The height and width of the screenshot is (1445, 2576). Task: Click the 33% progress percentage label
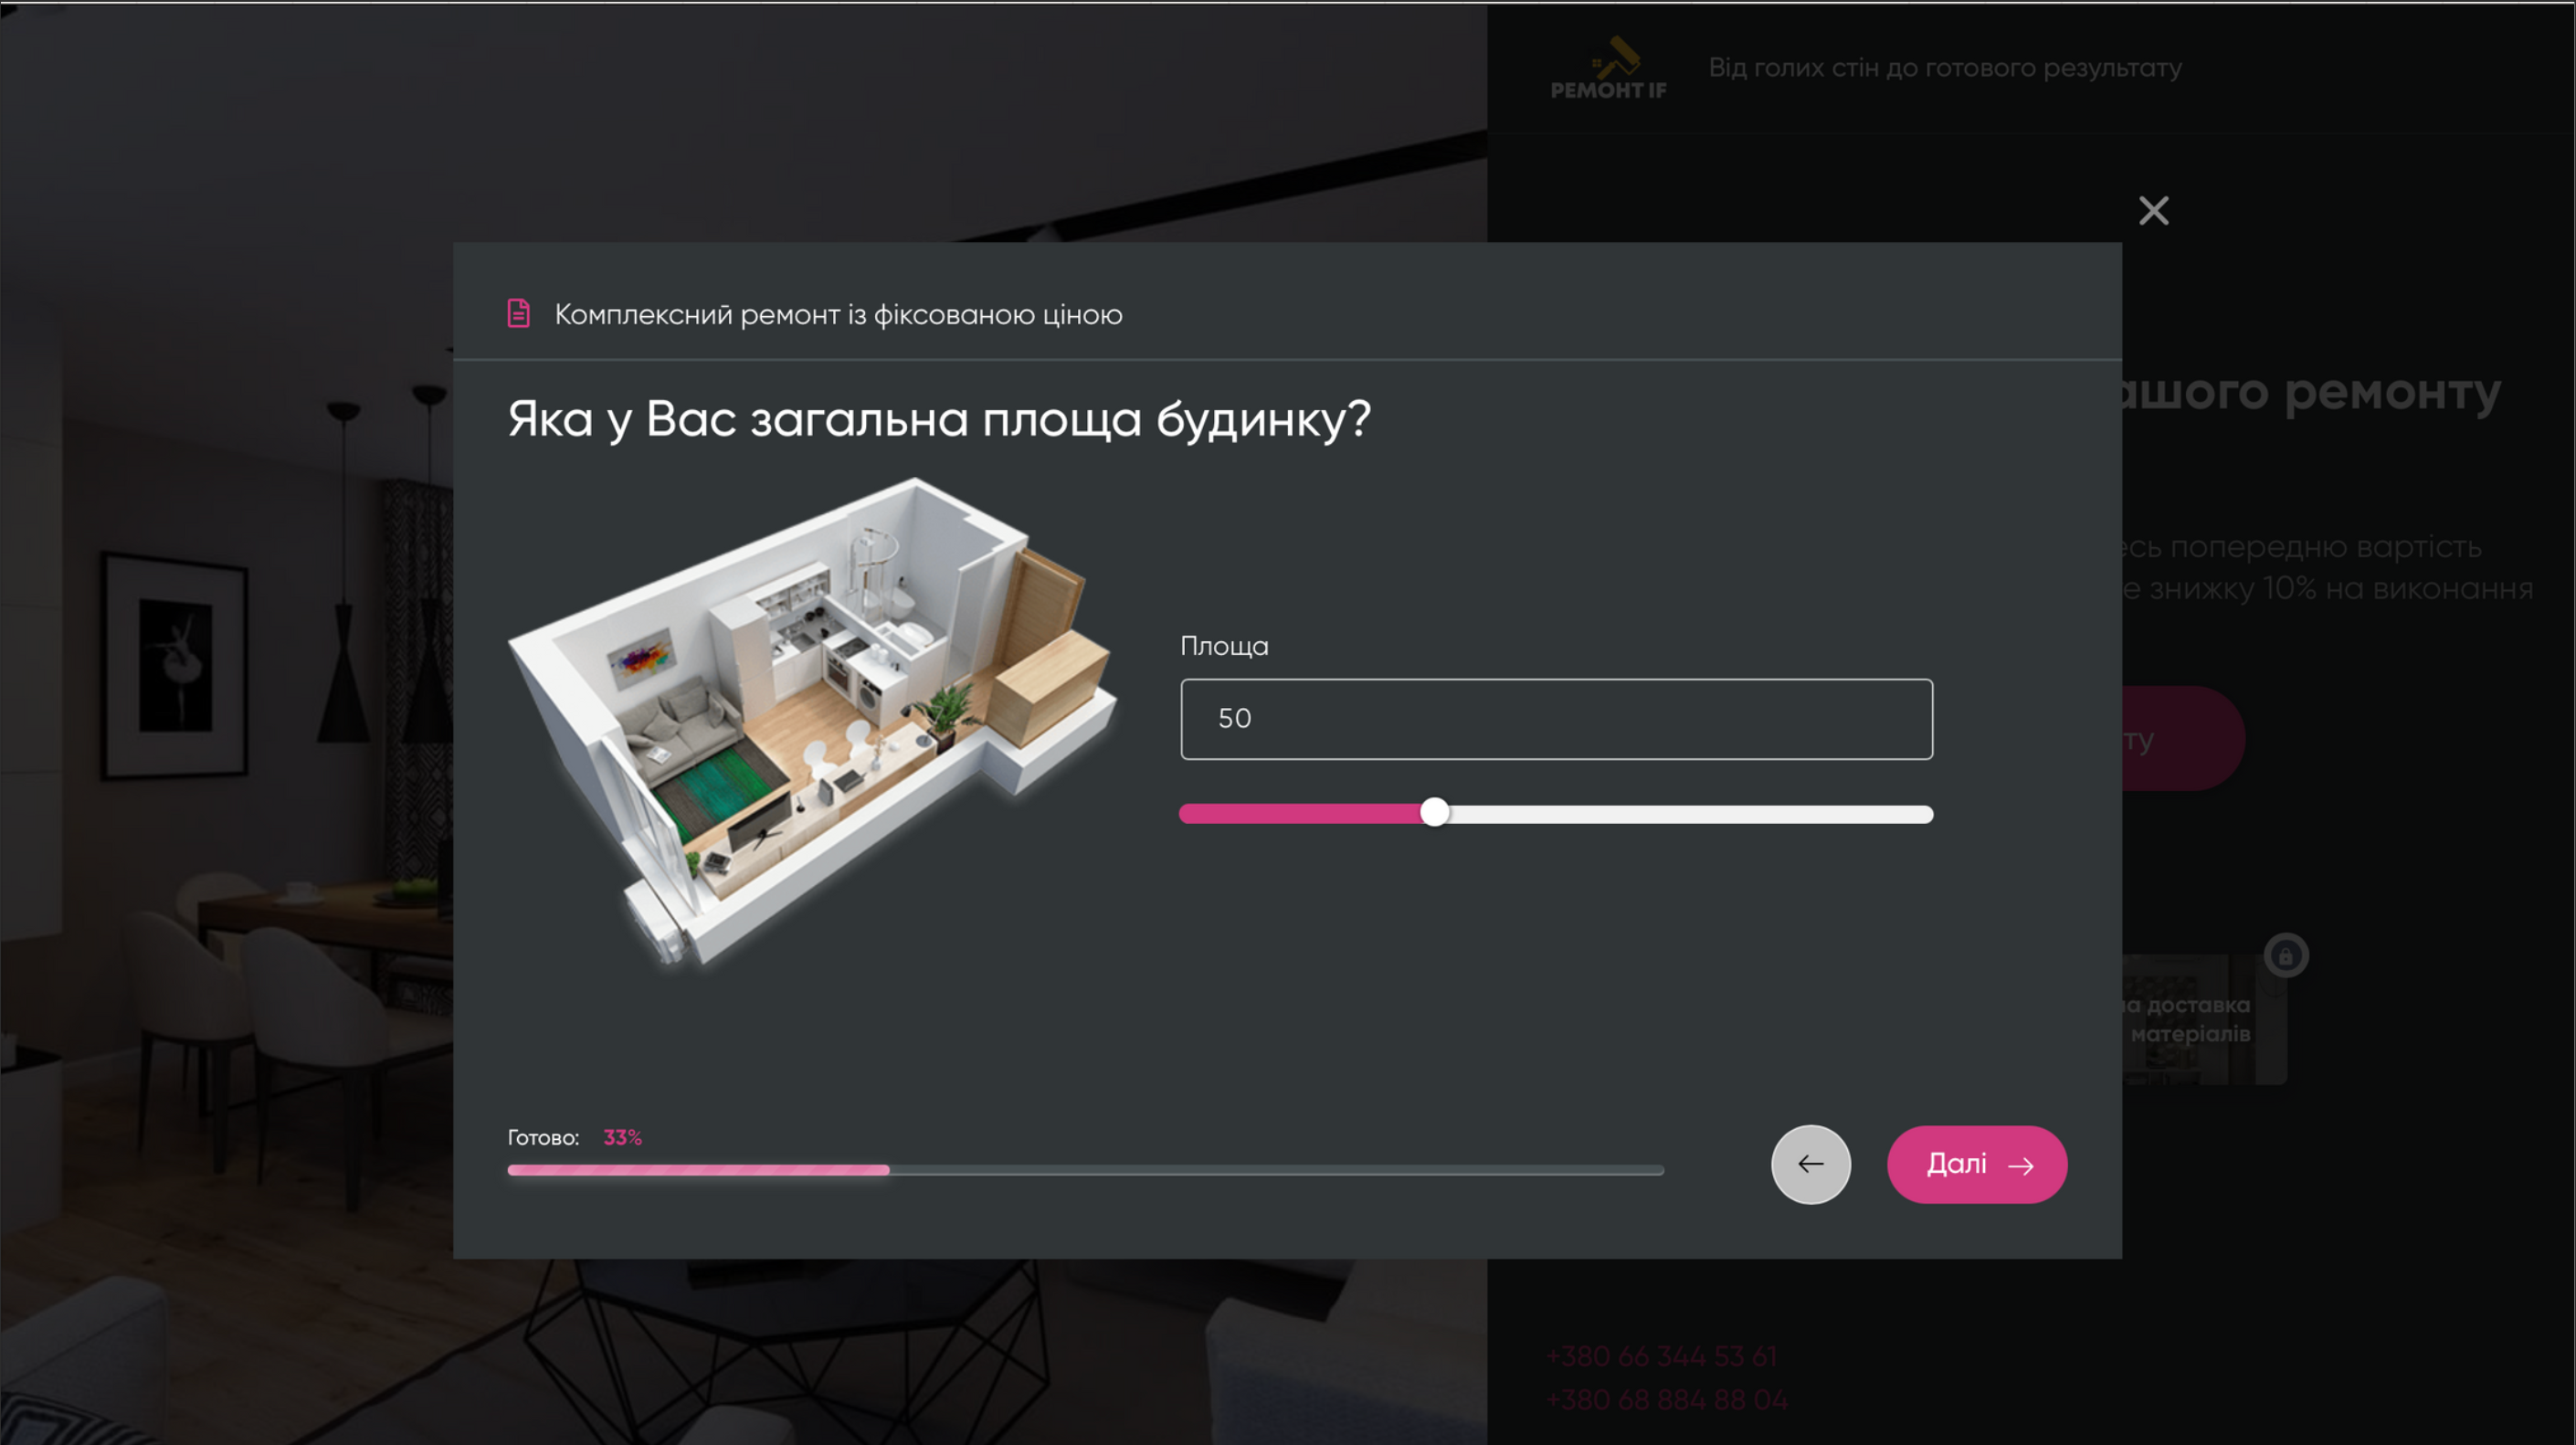click(622, 1137)
